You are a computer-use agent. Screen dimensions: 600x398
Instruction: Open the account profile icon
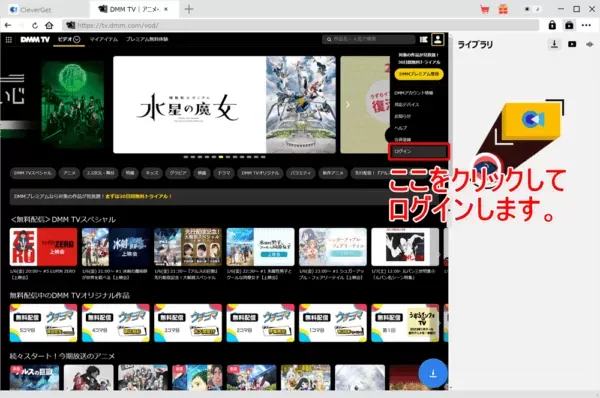tap(438, 39)
